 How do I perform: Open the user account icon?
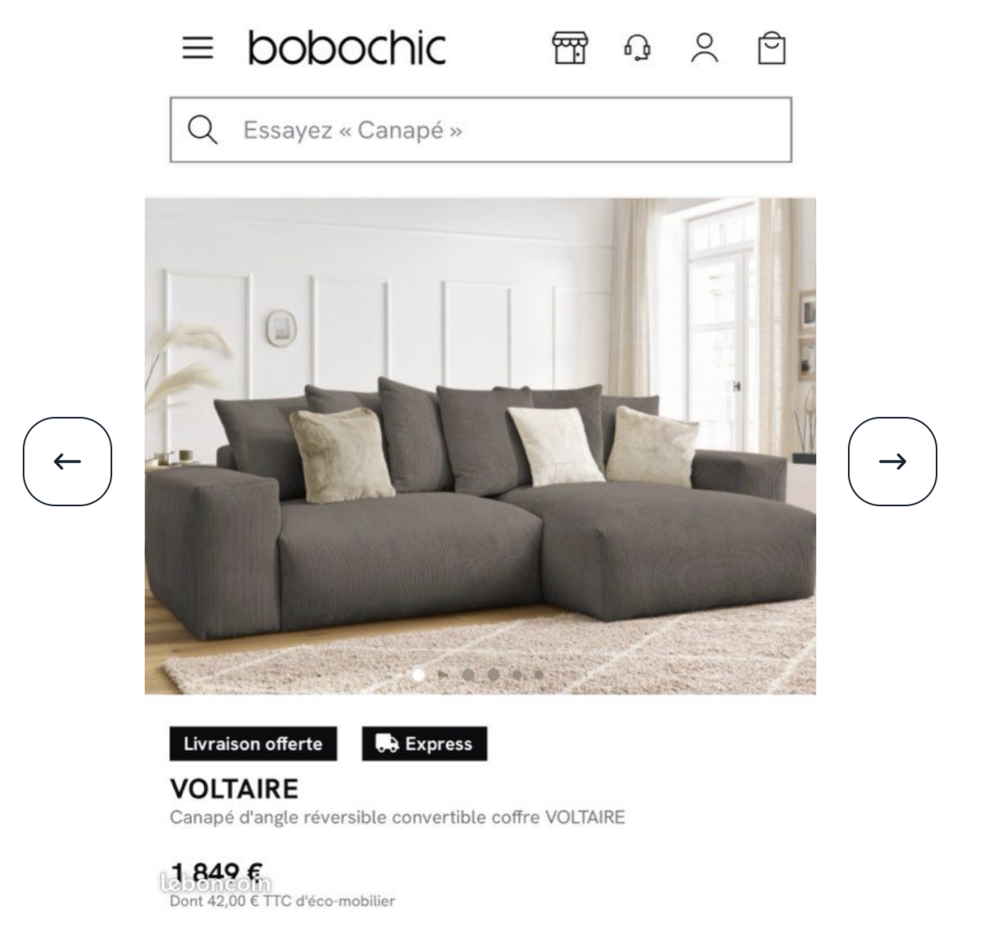704,48
